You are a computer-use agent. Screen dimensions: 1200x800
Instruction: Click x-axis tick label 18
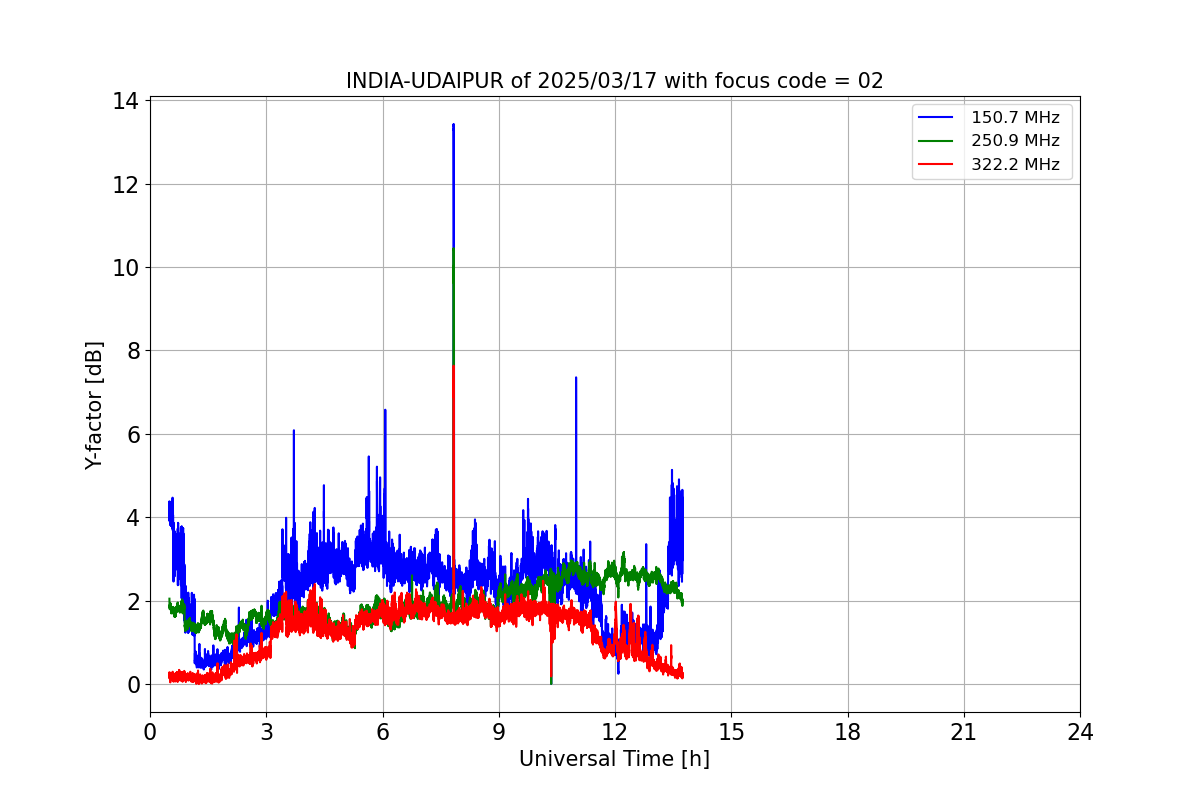click(x=848, y=732)
